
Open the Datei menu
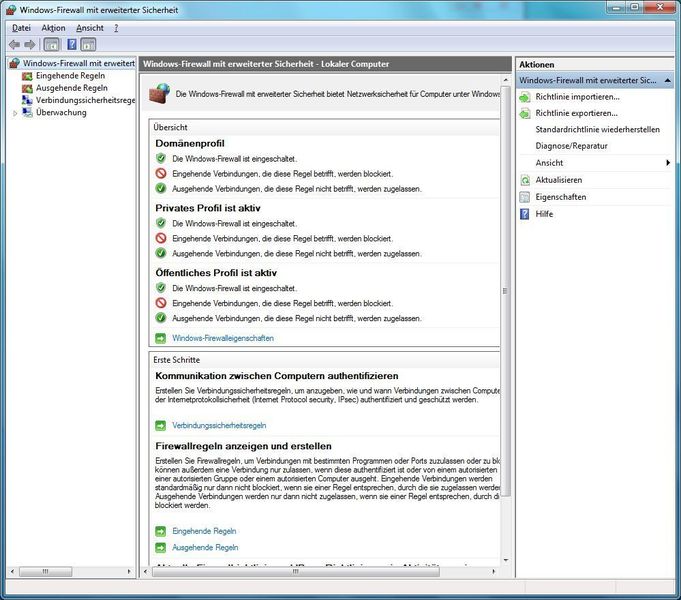pos(21,28)
